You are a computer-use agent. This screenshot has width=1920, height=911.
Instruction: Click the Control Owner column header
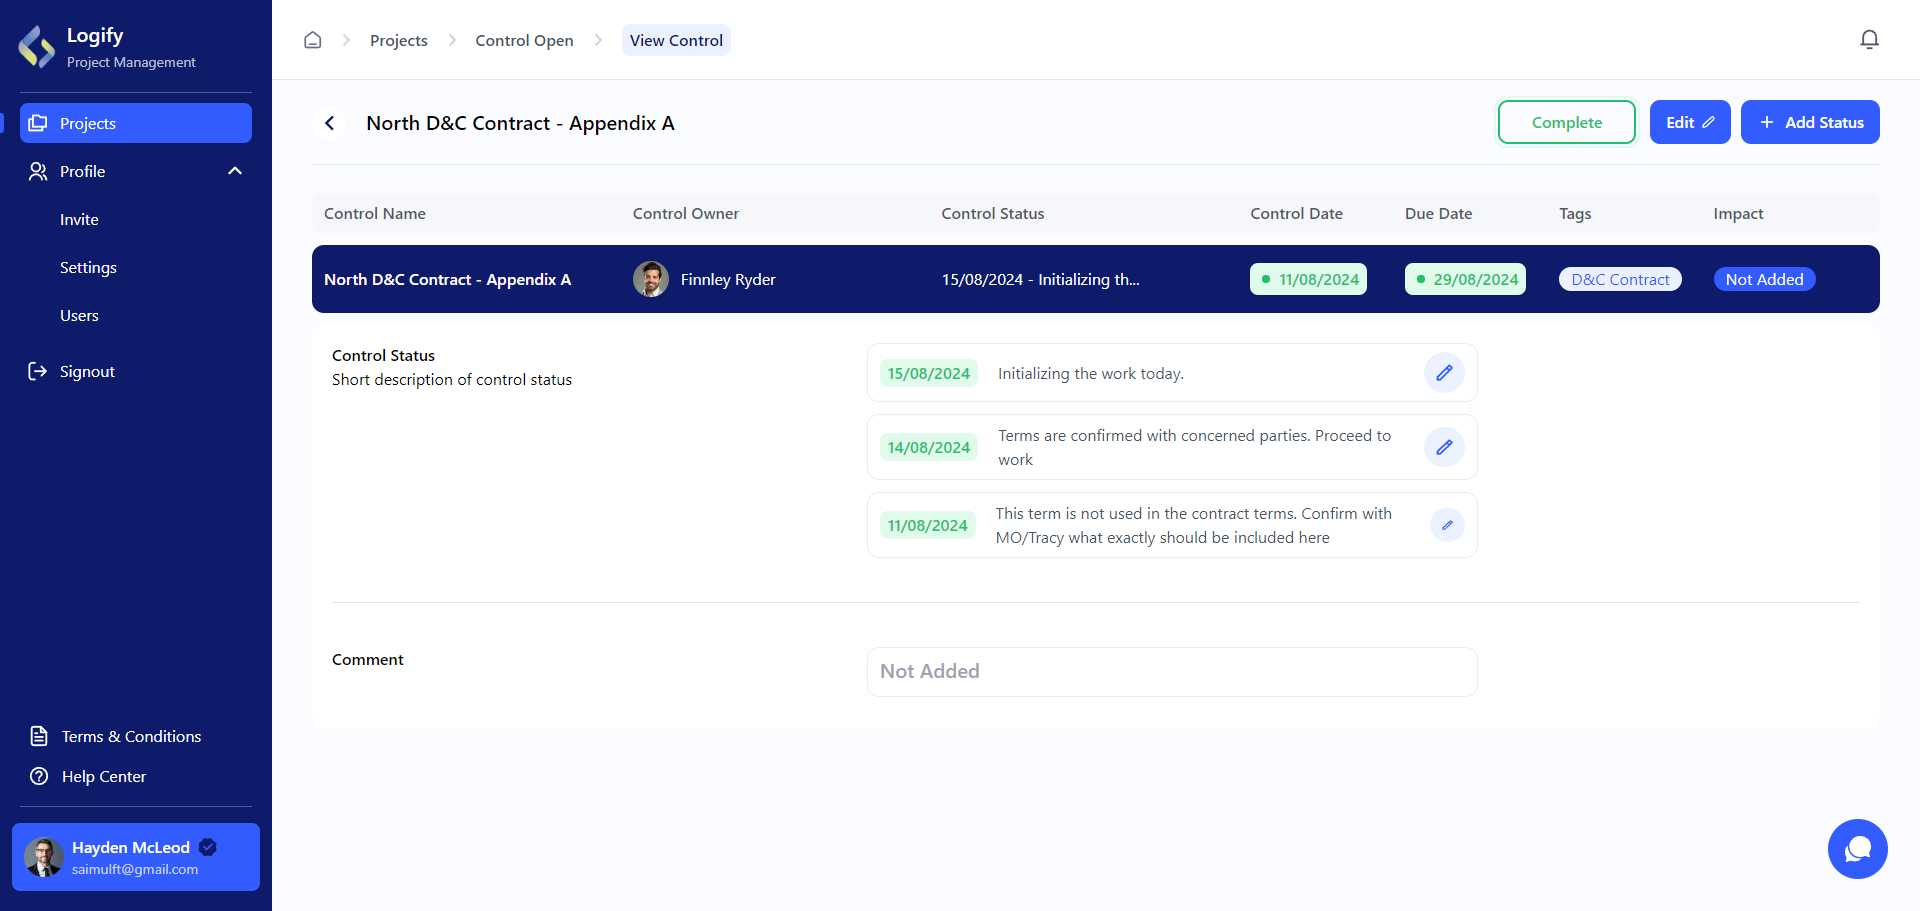[686, 213]
